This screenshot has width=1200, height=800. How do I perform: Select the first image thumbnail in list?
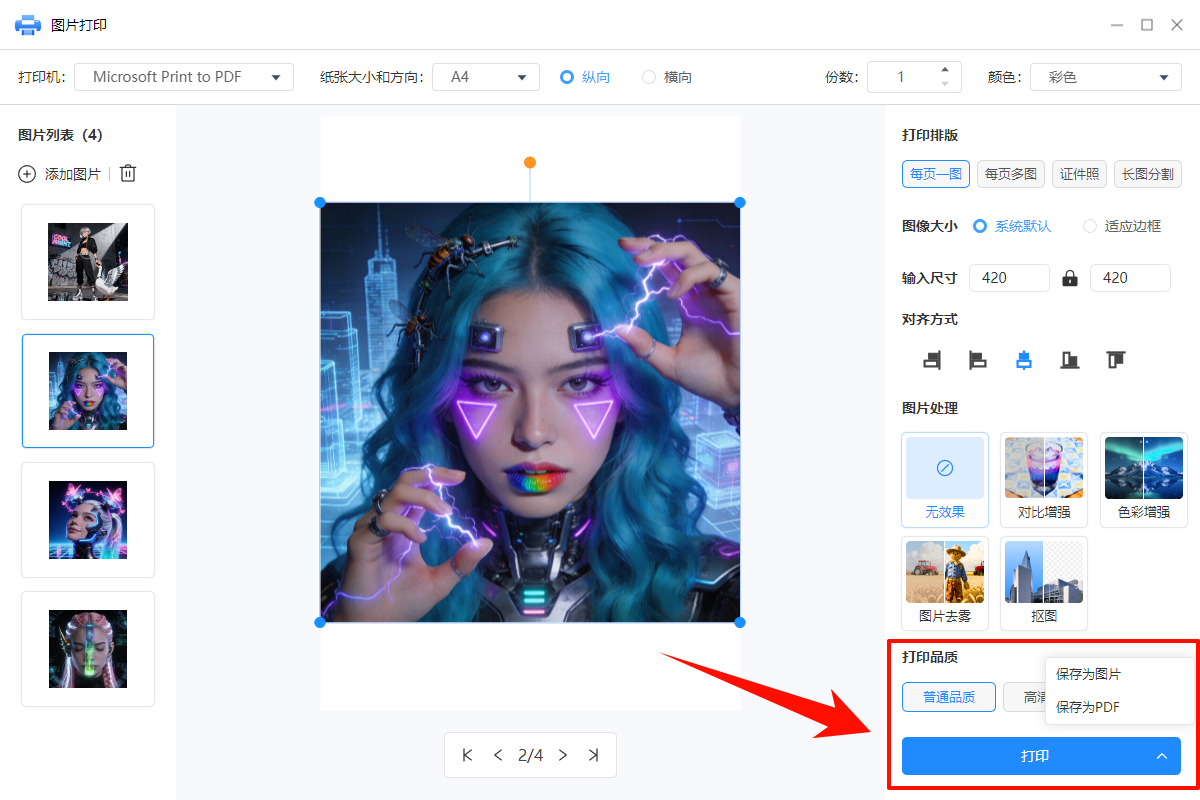(x=88, y=262)
